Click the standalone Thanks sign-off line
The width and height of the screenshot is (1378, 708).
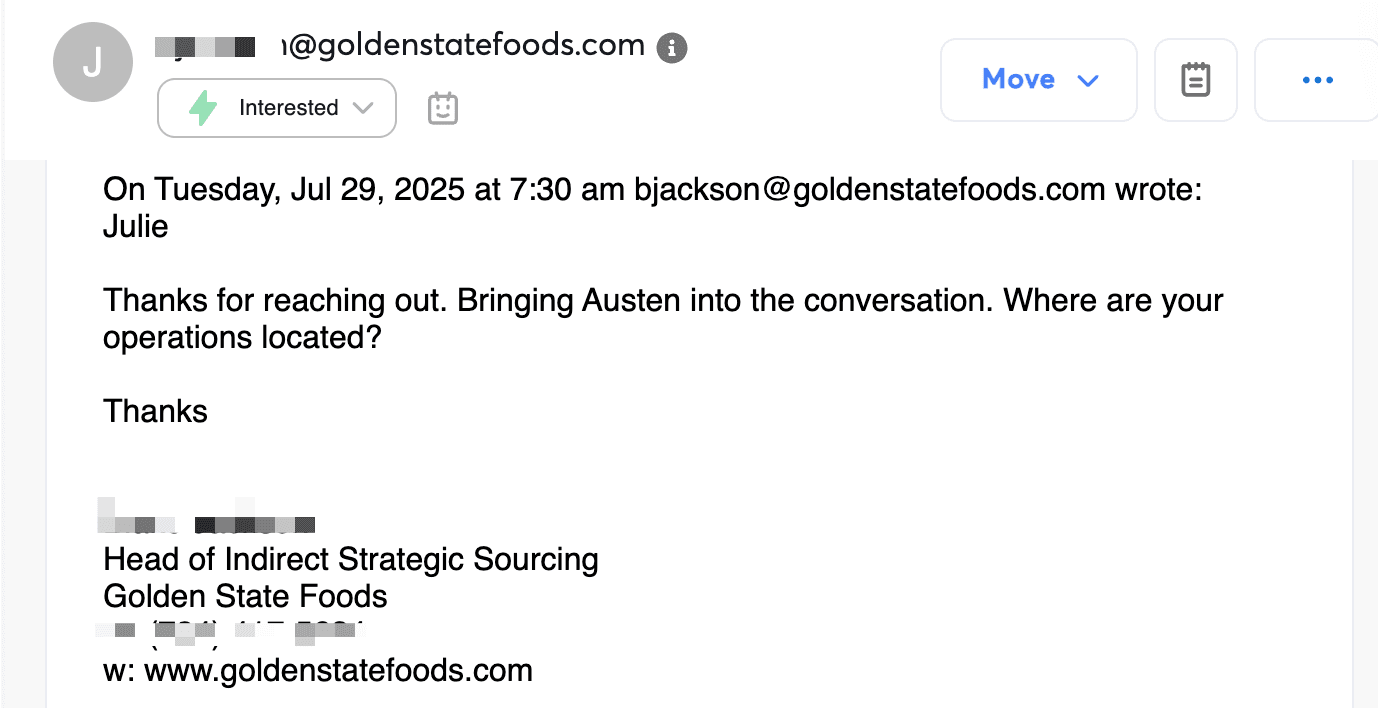[155, 411]
